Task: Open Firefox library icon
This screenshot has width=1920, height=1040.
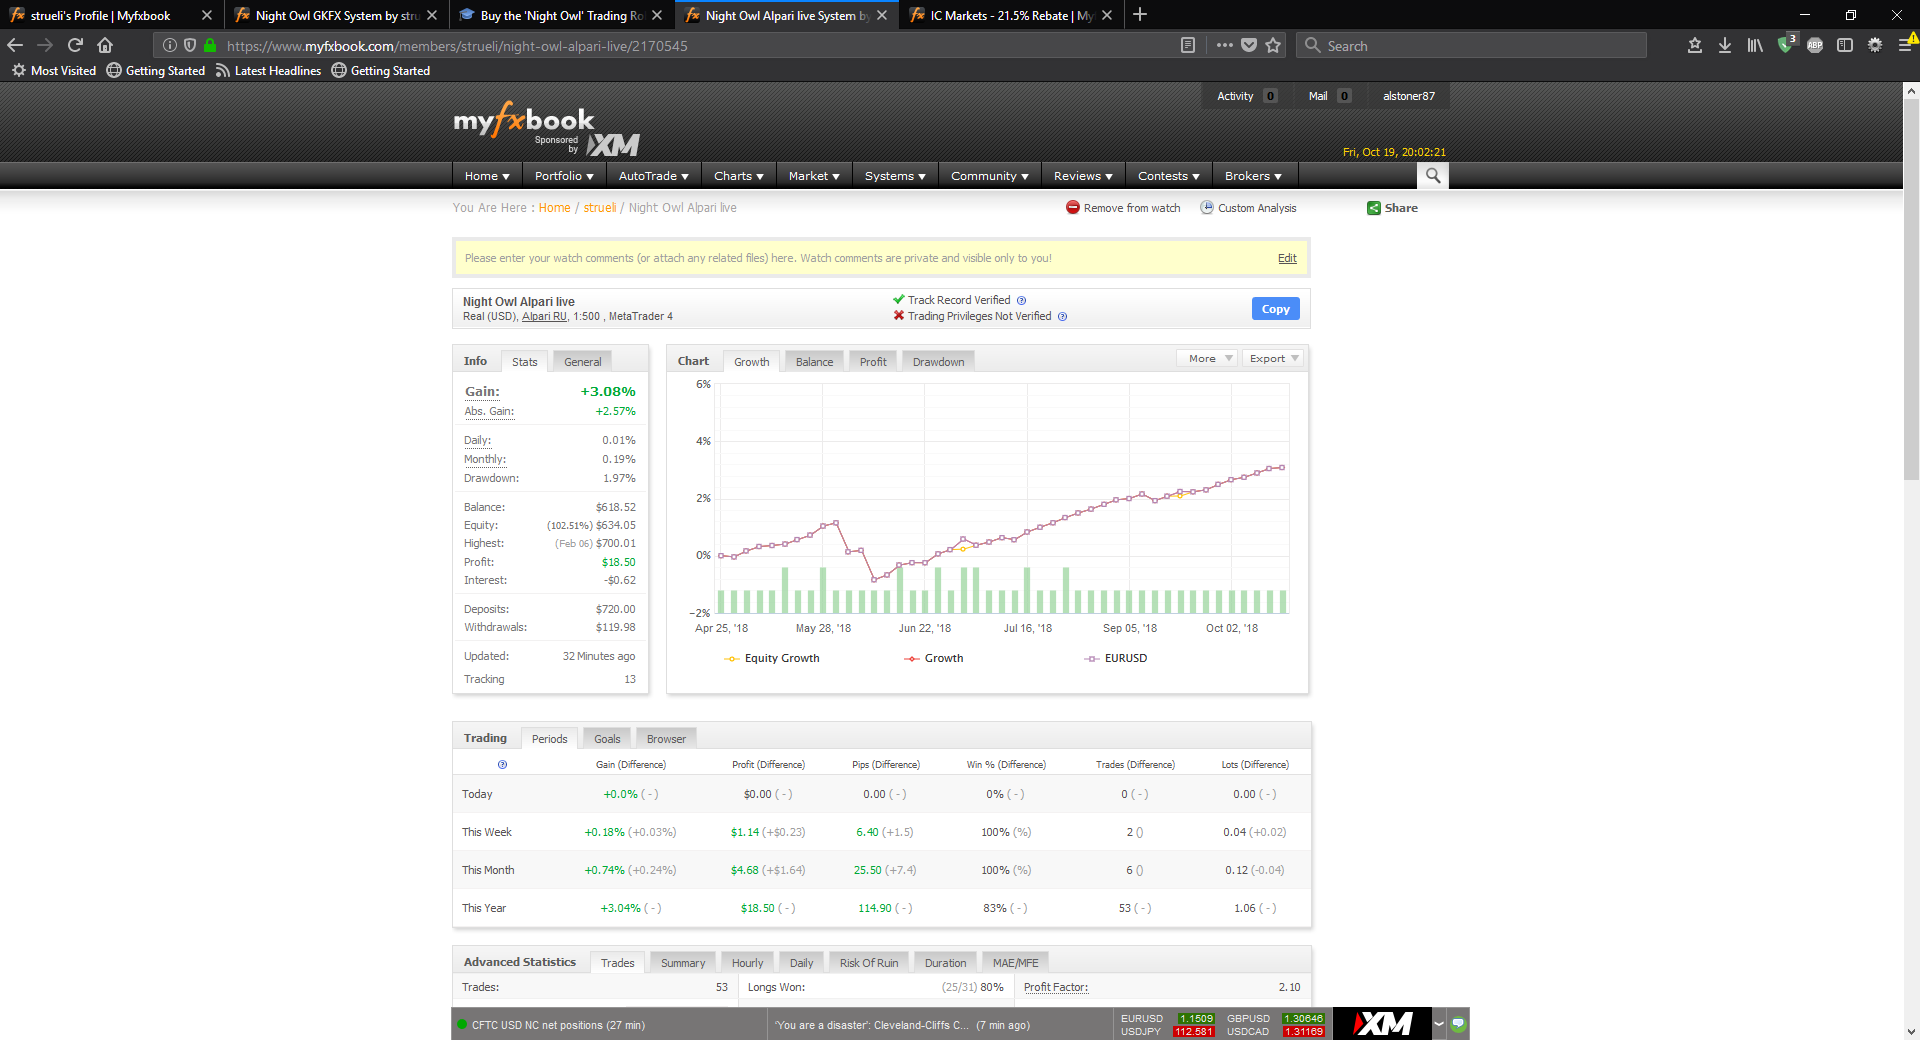Action: click(1755, 45)
